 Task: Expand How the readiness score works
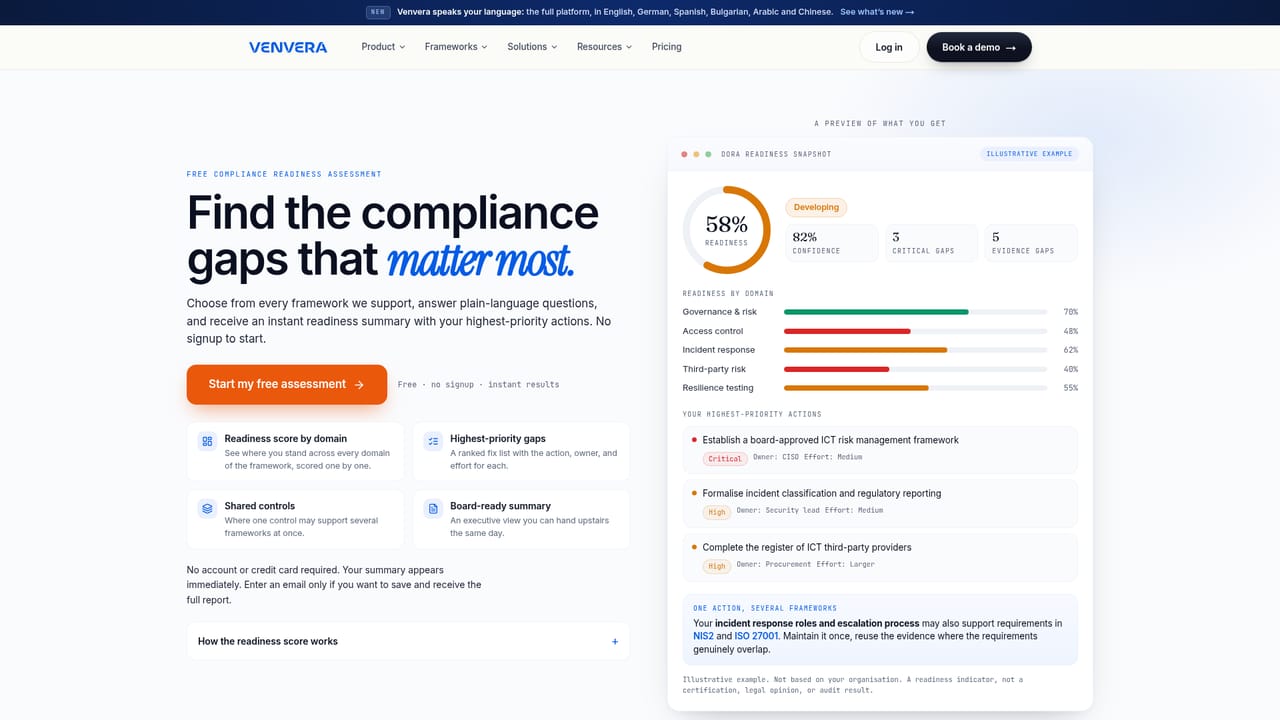click(408, 641)
